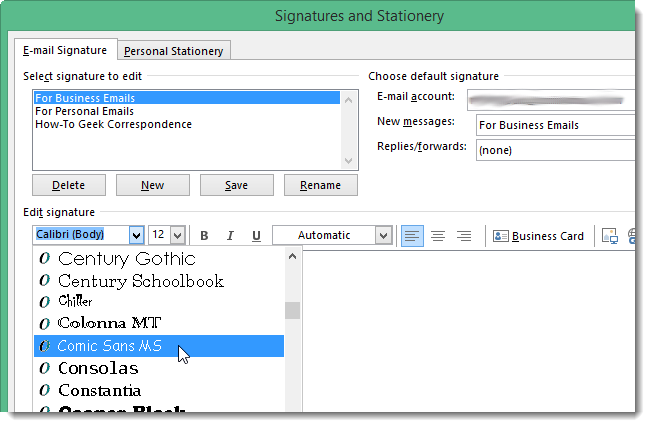Toggle Italic formatting button
Screen dimensions: 650x427
[x=230, y=236]
